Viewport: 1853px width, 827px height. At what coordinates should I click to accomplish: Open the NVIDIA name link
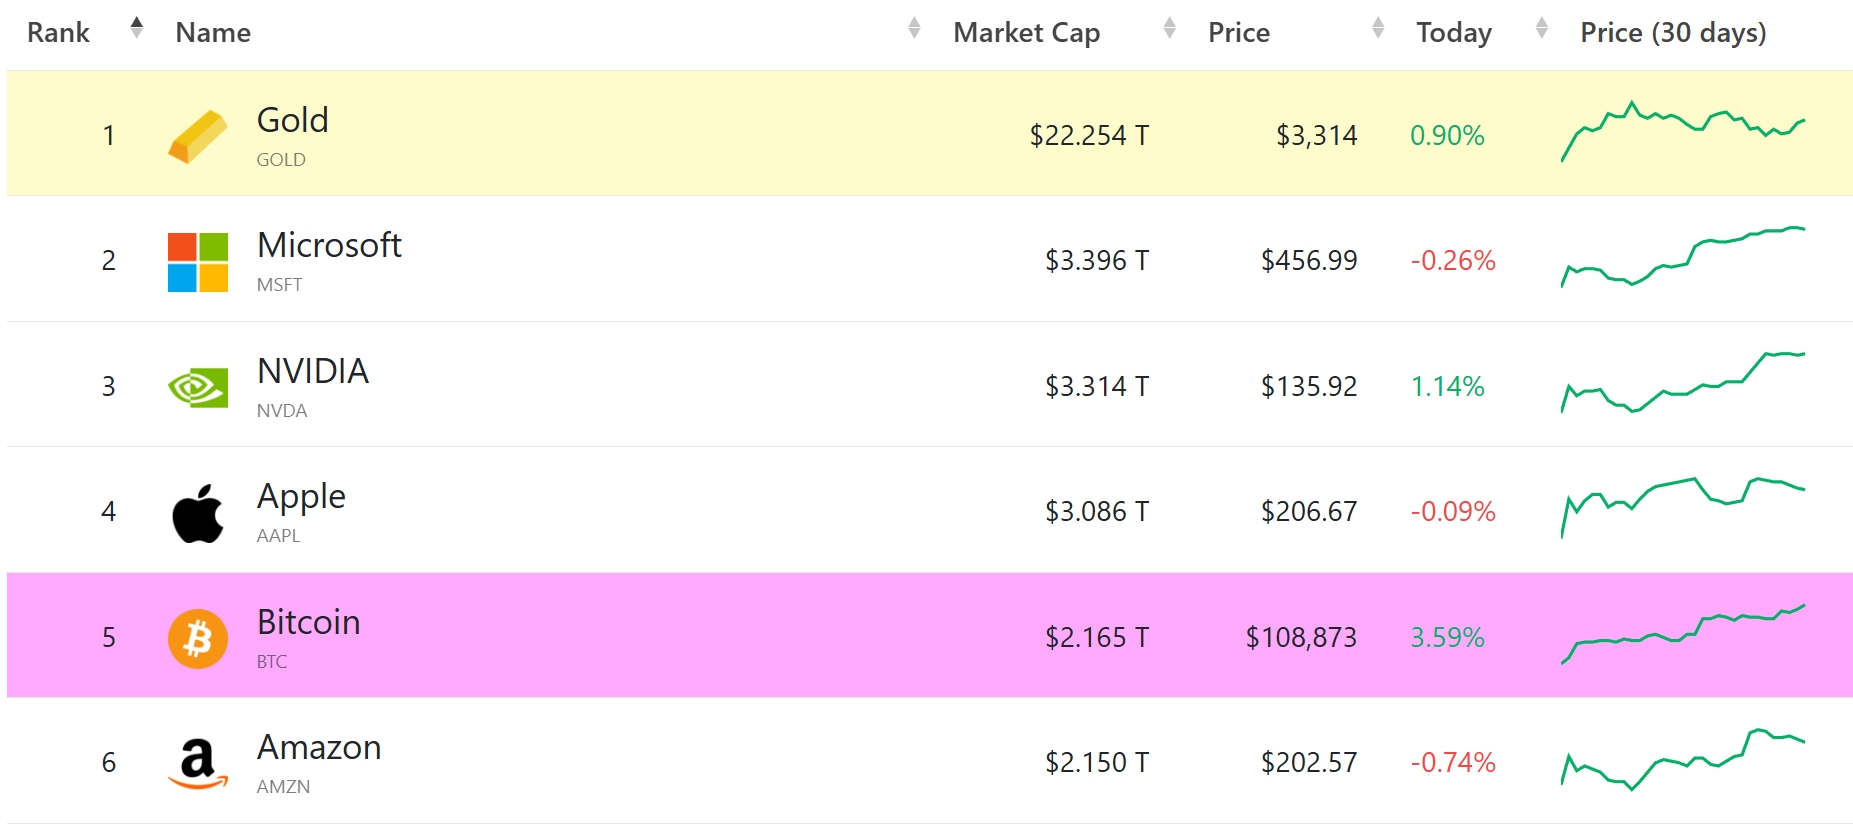tap(313, 371)
